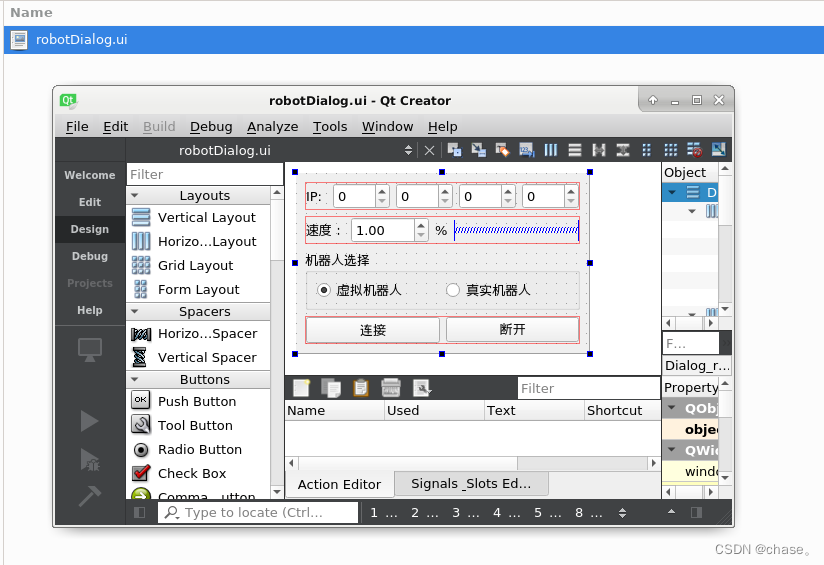Open the Window menu
This screenshot has height=565, width=824.
[x=387, y=127]
